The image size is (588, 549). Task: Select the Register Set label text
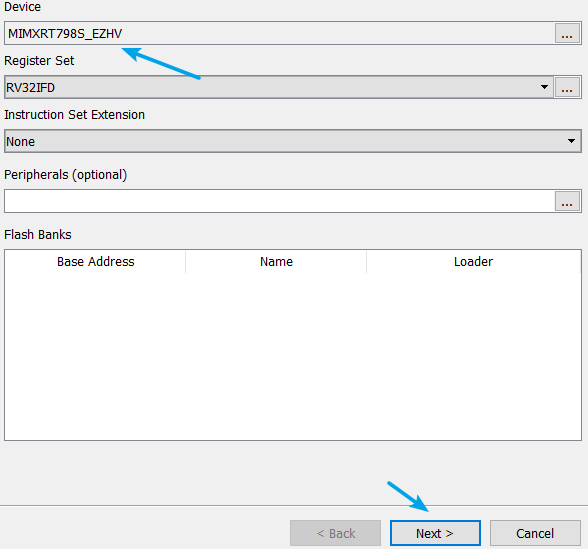pos(39,61)
